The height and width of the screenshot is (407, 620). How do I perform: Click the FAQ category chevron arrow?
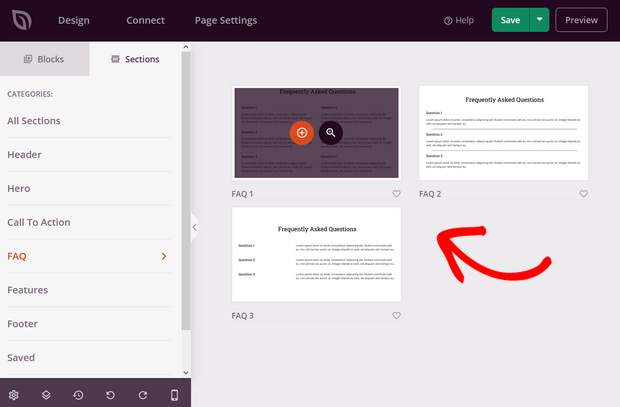(x=164, y=256)
